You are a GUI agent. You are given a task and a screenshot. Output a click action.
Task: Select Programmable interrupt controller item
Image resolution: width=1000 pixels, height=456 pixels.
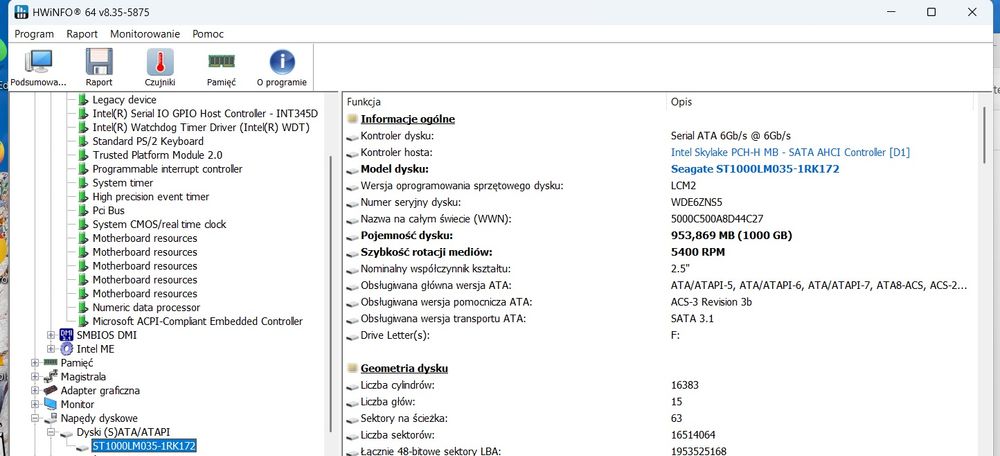167,169
